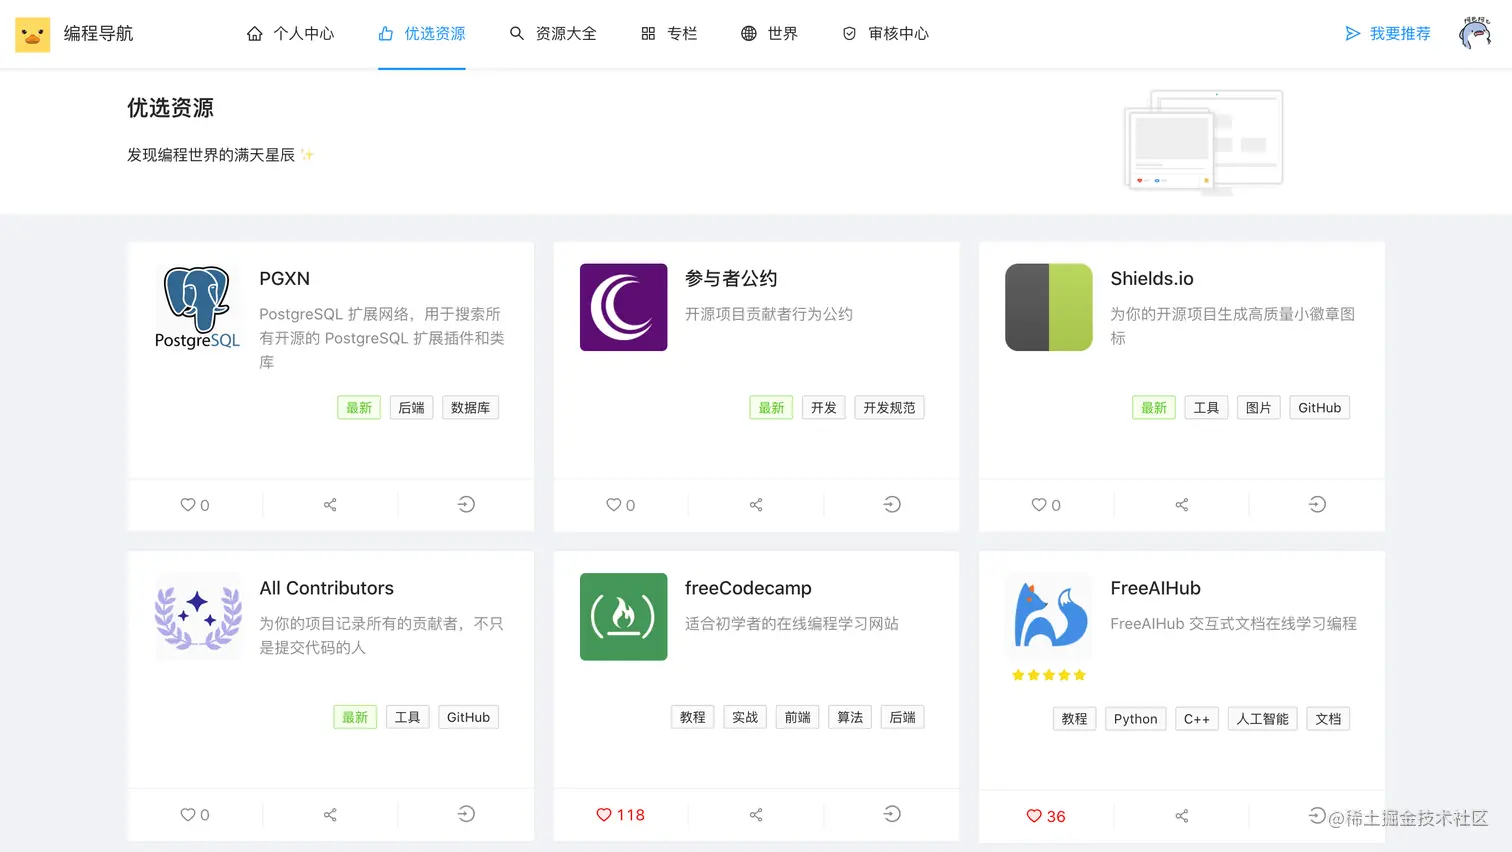
Task: Visit 参与者公约 via the arrow icon
Action: 892,504
